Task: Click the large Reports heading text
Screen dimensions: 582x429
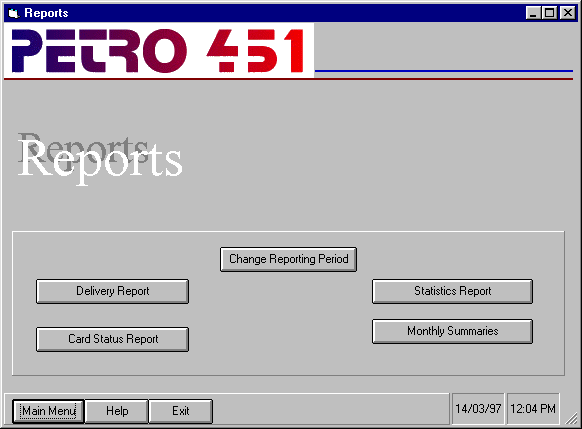Action: pos(100,158)
